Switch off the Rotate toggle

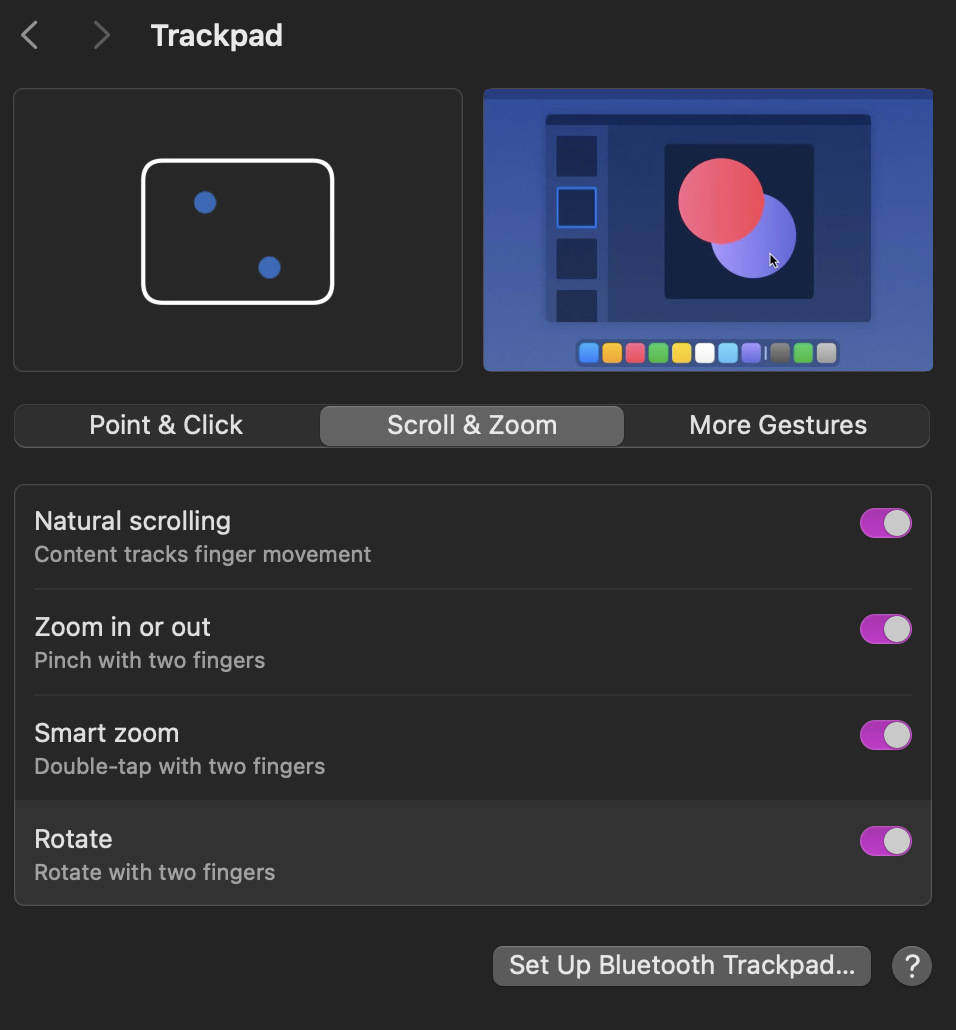tap(885, 841)
